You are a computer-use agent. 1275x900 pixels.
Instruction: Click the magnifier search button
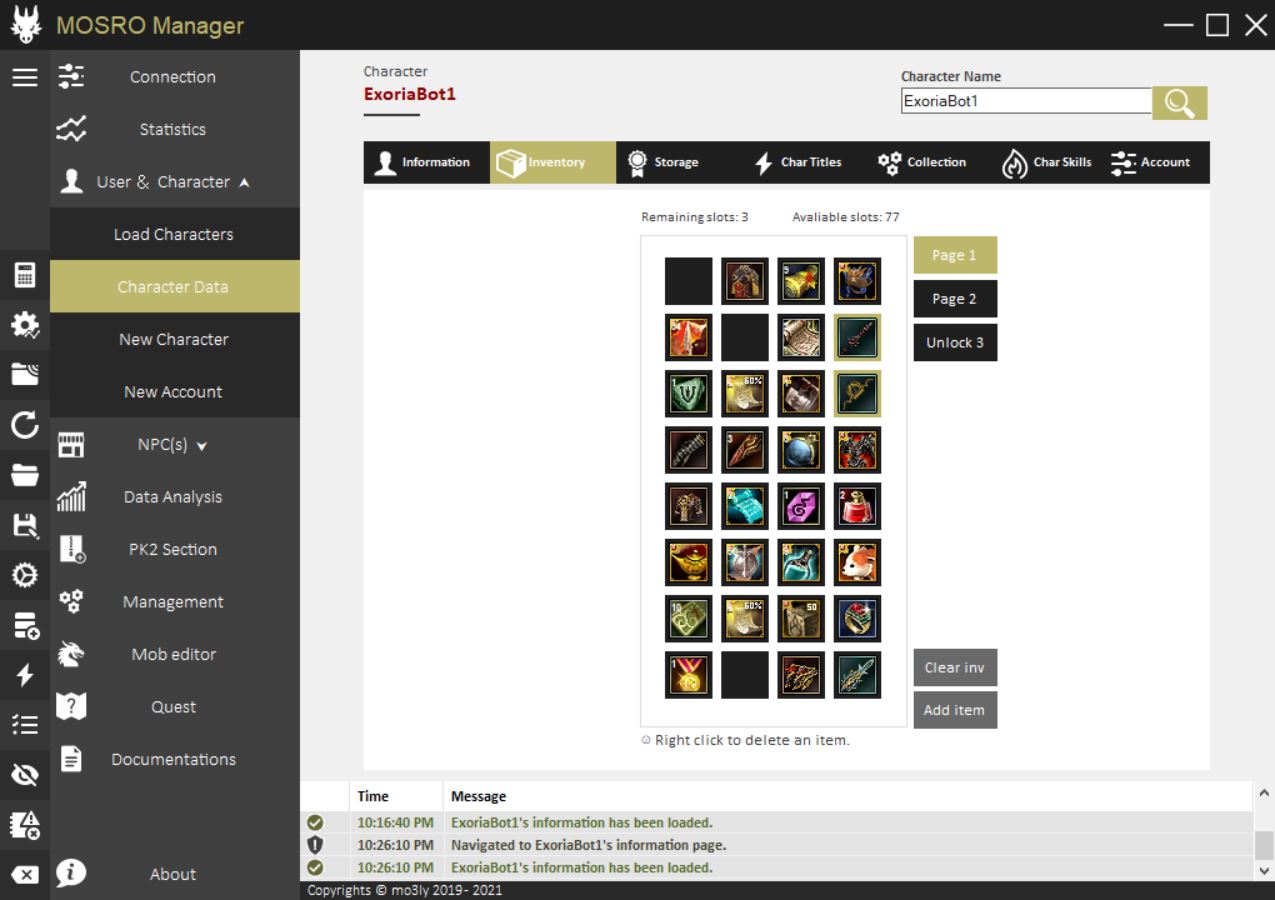point(1179,103)
